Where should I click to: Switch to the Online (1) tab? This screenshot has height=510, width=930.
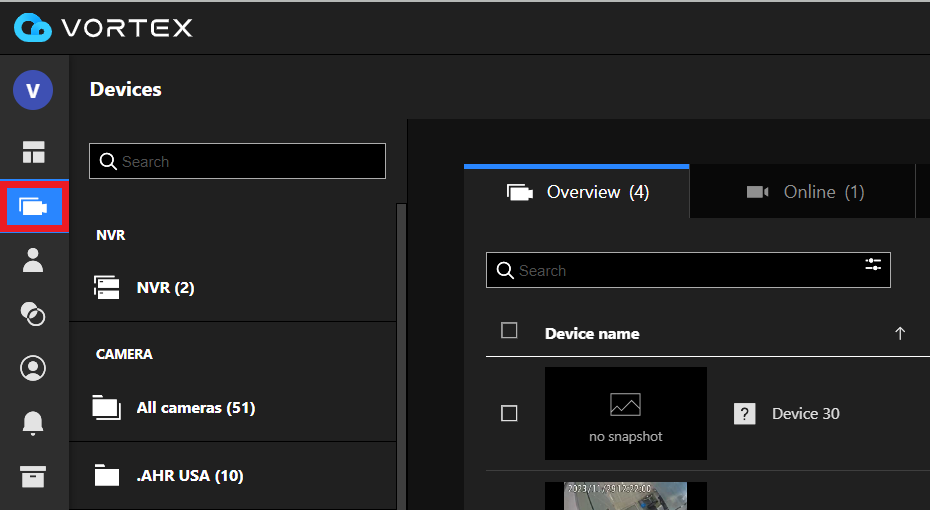tap(805, 192)
